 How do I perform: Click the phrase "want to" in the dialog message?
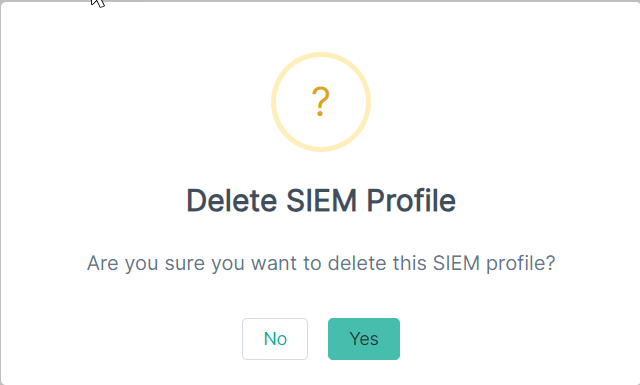(286, 263)
